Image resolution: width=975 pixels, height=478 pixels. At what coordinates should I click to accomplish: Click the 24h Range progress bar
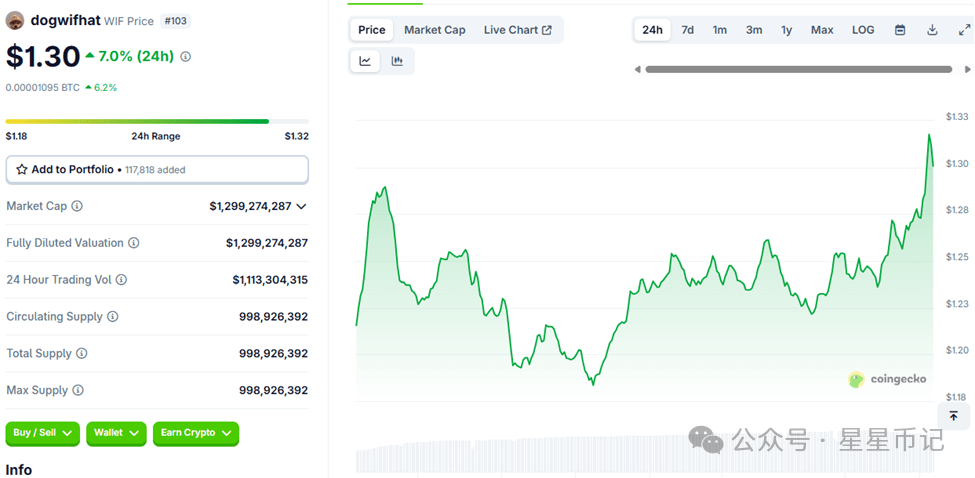point(157,121)
